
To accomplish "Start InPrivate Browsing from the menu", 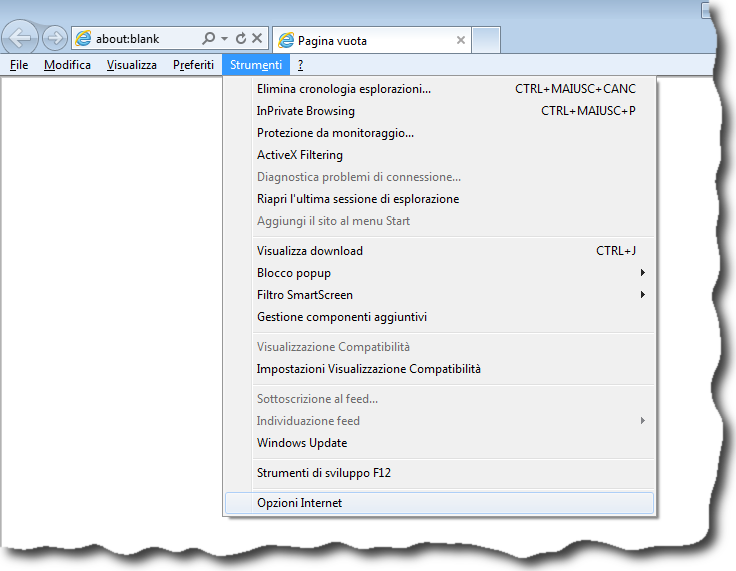I will pos(306,111).
